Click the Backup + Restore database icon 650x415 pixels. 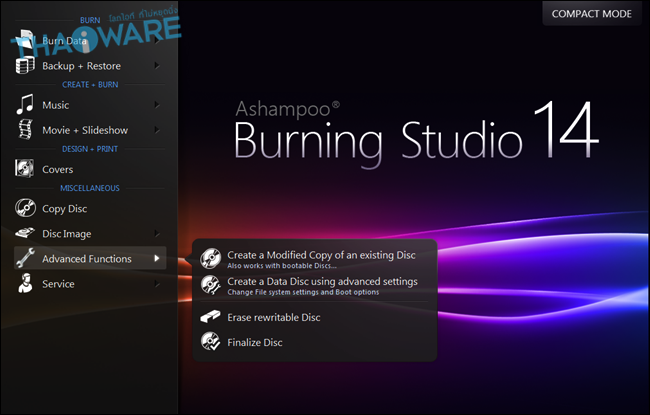25,66
